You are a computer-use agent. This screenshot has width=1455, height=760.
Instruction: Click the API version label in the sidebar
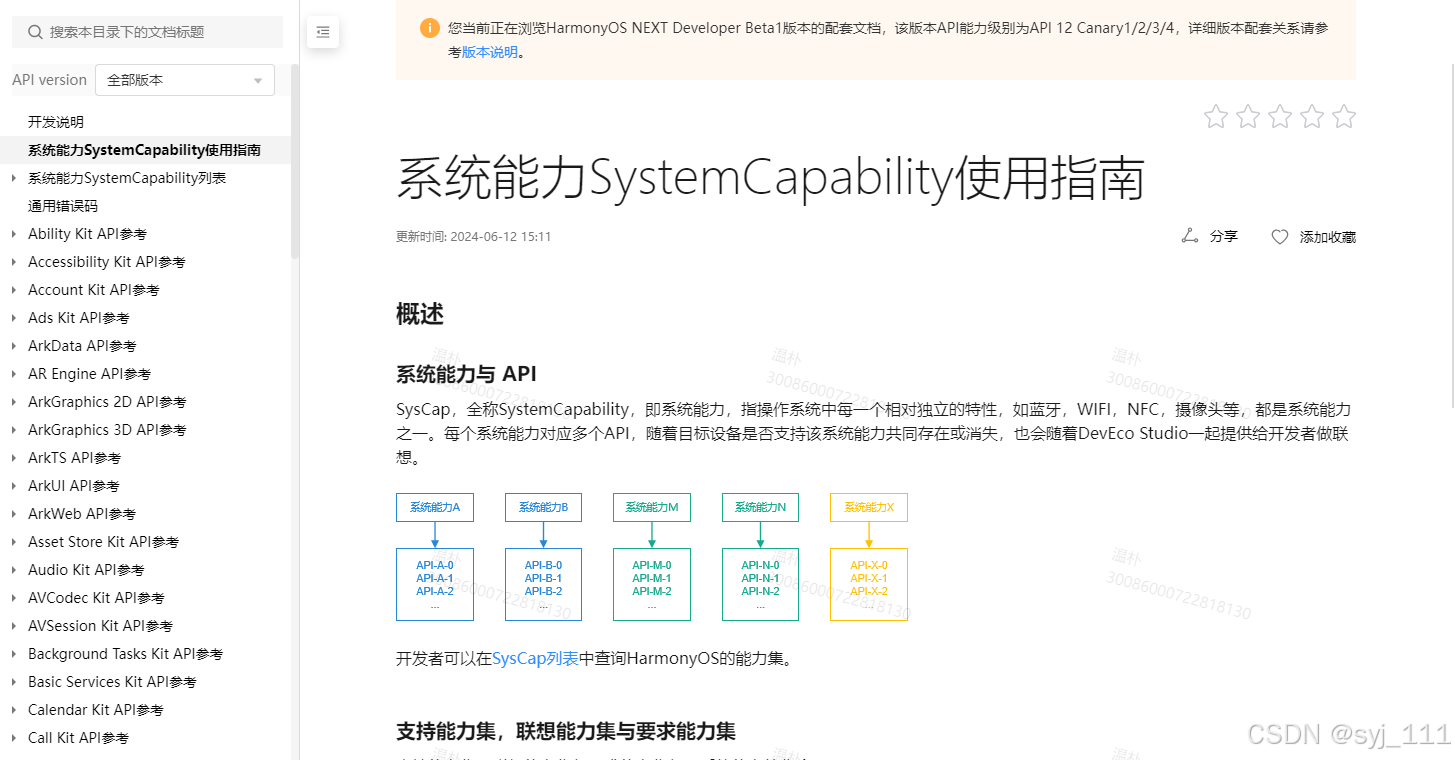(50, 80)
